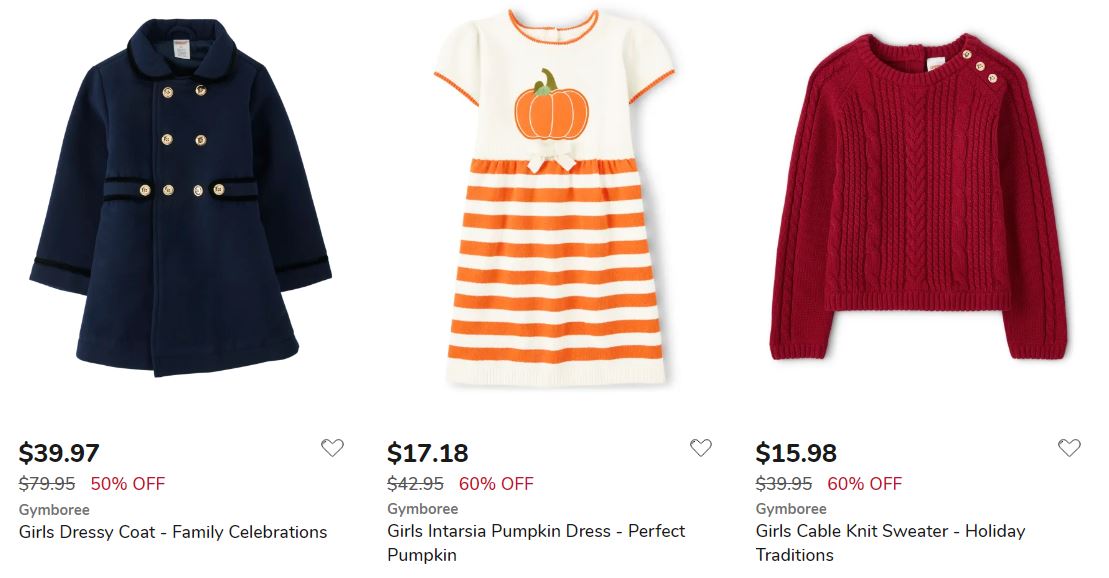1109x578 pixels.
Task: Open the Girls Intarsia Pumpkin Dress listing
Action: 535,532
